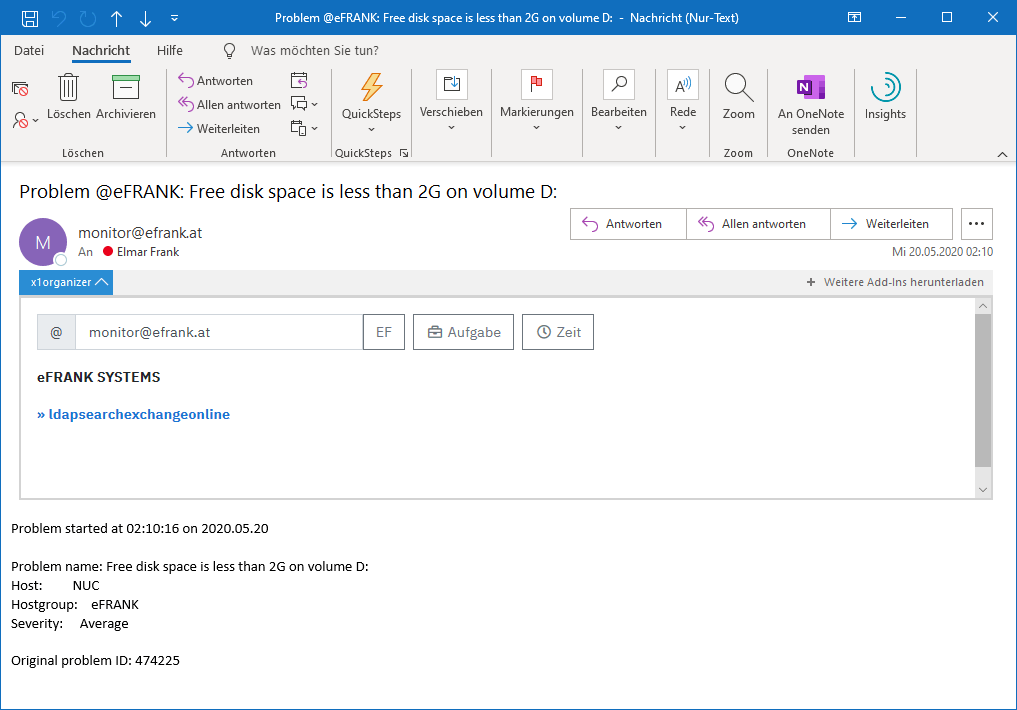Open ribbon display options icon in title bar

click(x=855, y=18)
